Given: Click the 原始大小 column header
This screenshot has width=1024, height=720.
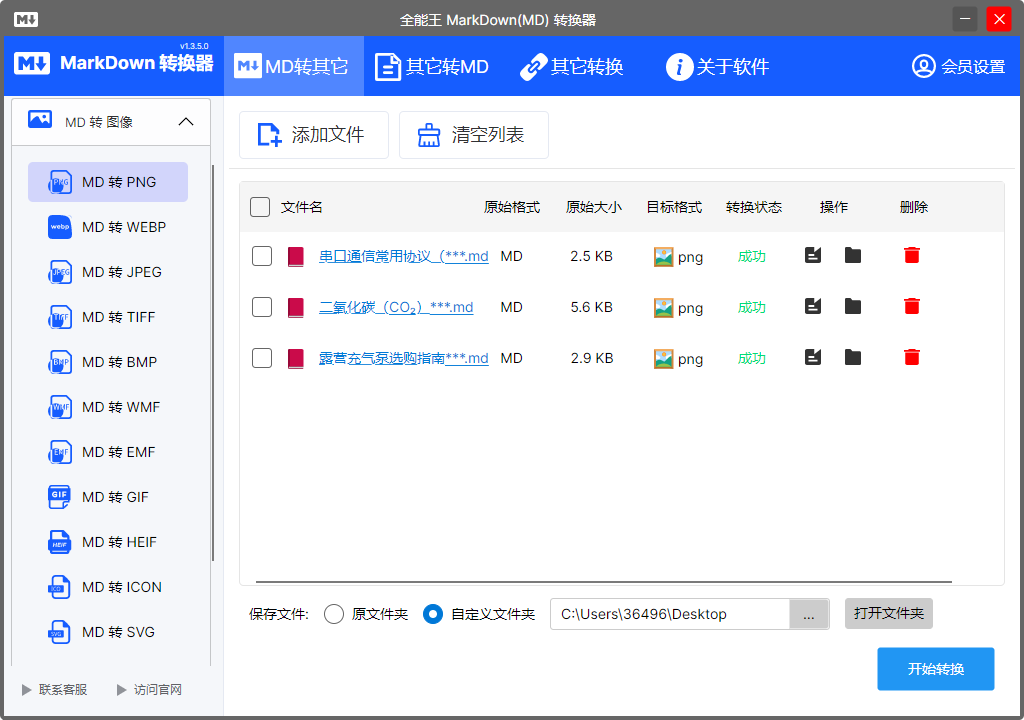Looking at the screenshot, I should [594, 207].
